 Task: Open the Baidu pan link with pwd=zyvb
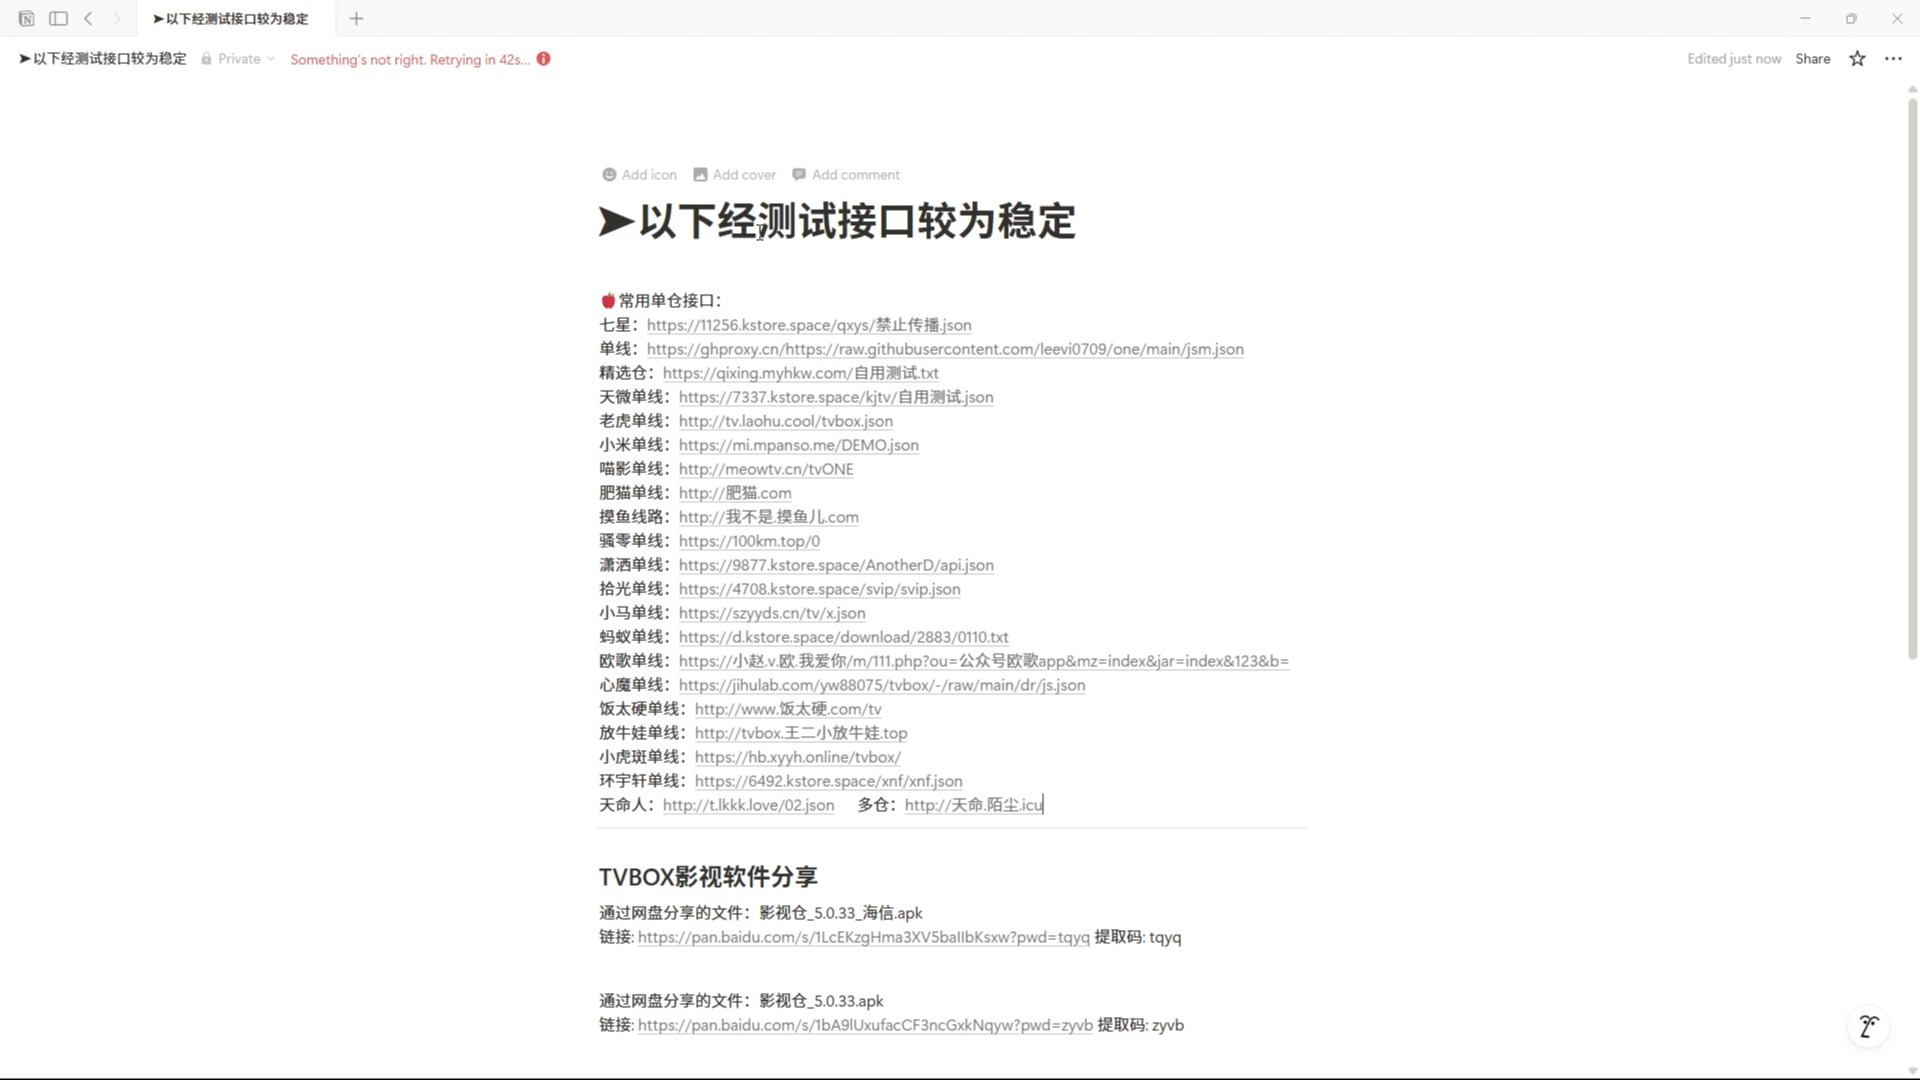(865, 1025)
